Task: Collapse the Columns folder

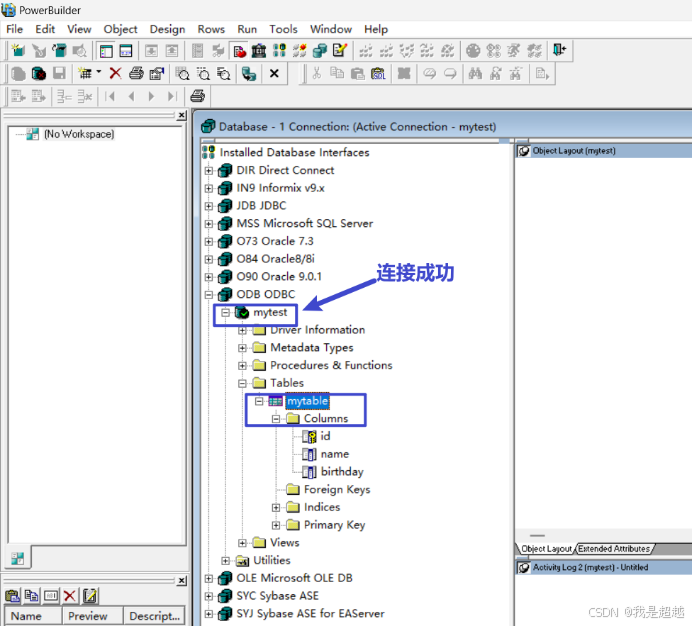Action: pyautogui.click(x=276, y=419)
